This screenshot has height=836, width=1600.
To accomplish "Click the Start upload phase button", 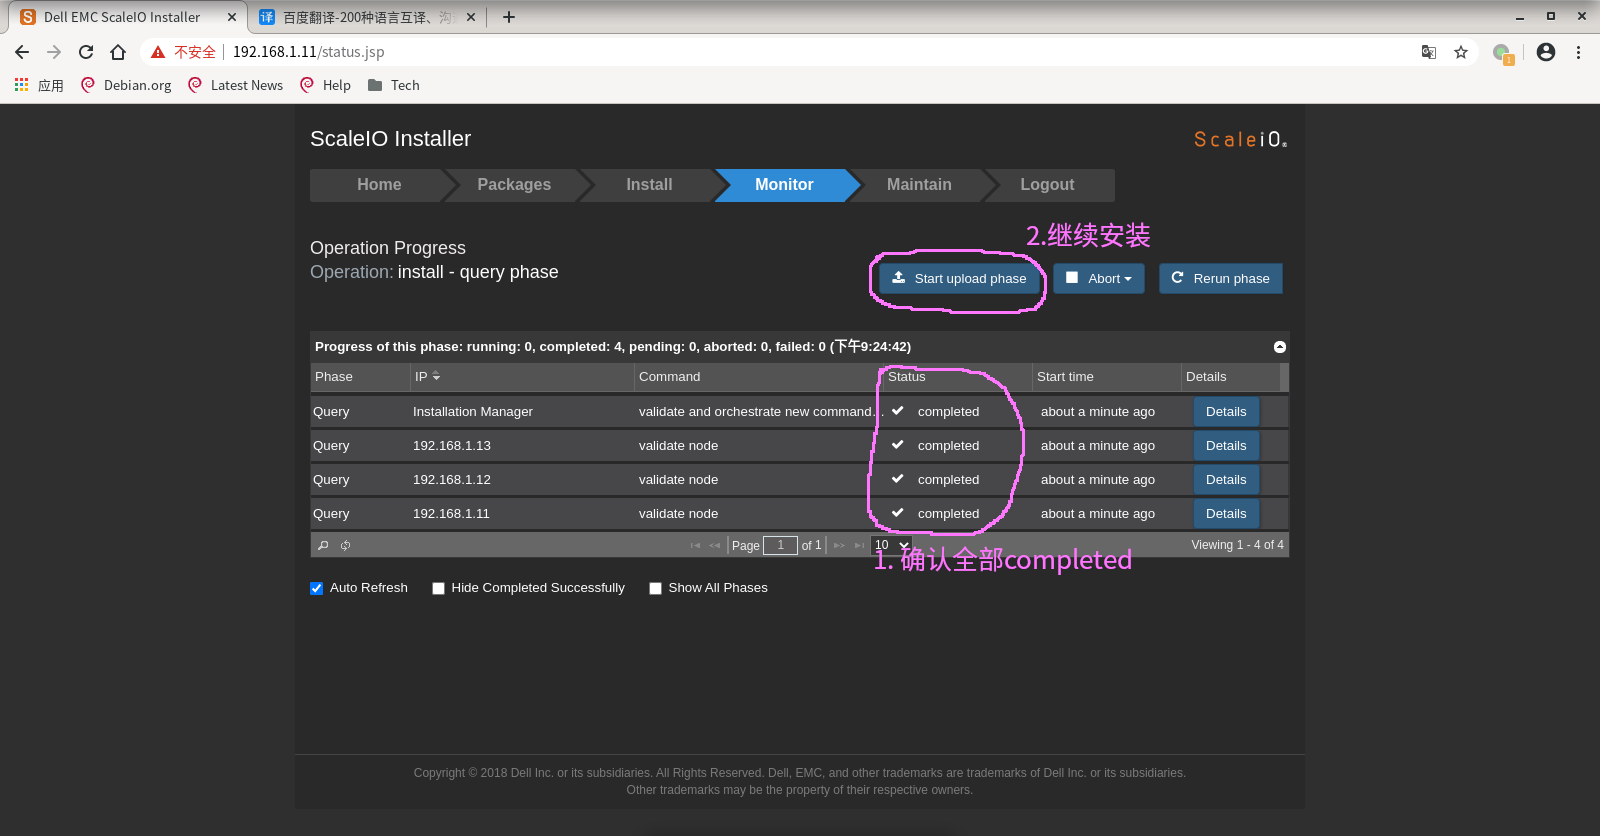I will (x=959, y=279).
